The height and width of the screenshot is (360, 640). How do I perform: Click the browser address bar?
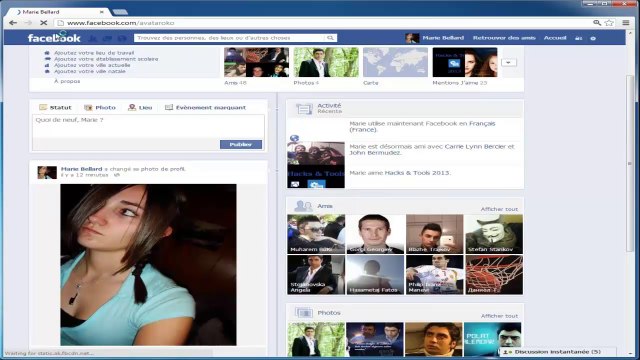pos(322,23)
